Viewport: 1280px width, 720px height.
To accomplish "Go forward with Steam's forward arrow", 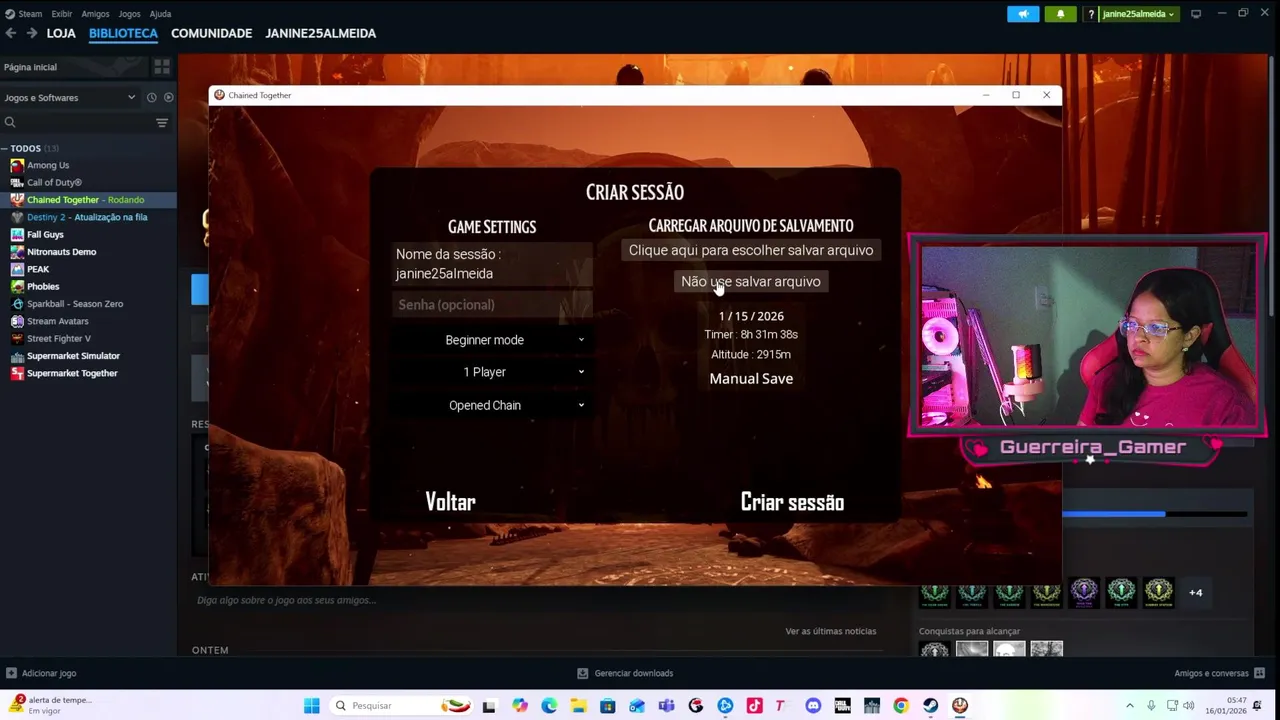I will (x=32, y=33).
